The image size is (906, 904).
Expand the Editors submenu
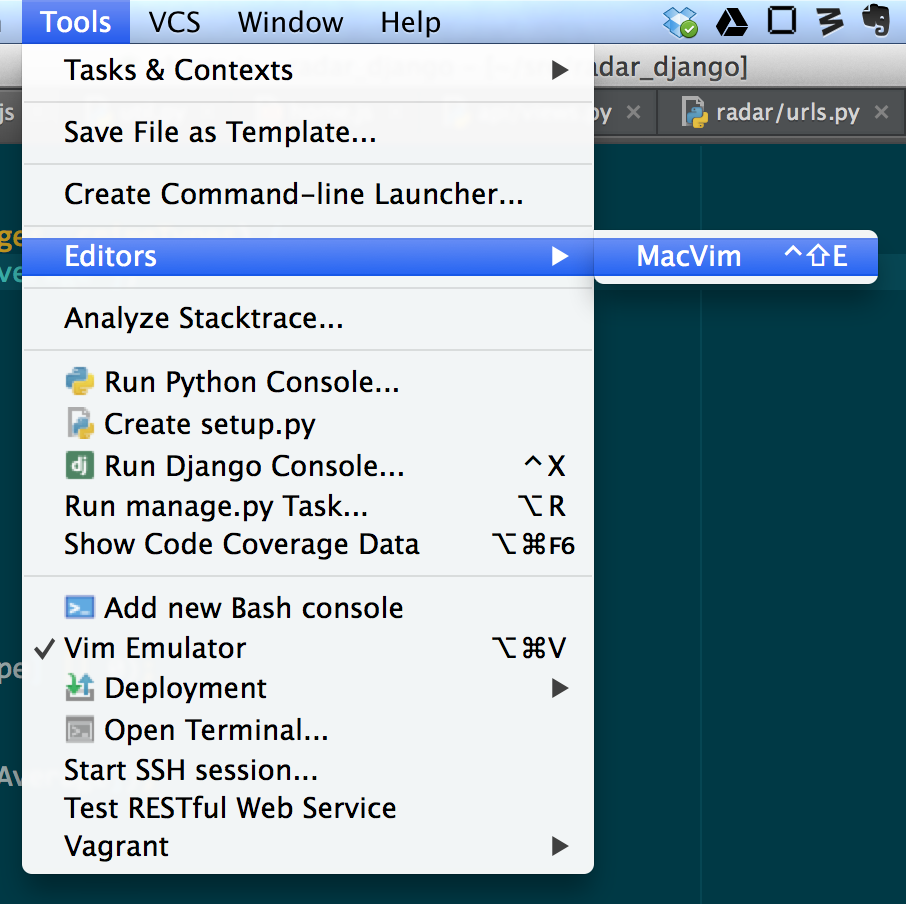tap(308, 256)
